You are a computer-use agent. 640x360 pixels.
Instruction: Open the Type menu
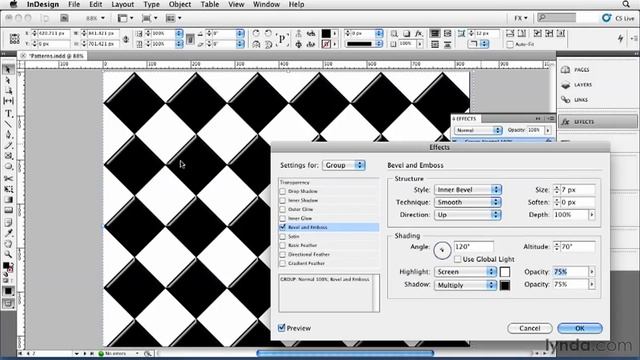(x=151, y=4)
